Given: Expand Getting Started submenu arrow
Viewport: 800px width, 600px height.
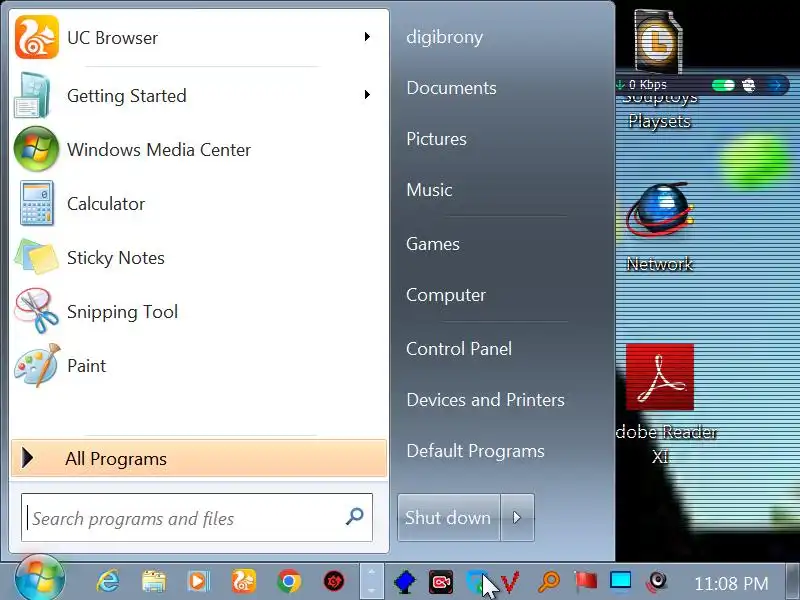Looking at the screenshot, I should click(367, 94).
